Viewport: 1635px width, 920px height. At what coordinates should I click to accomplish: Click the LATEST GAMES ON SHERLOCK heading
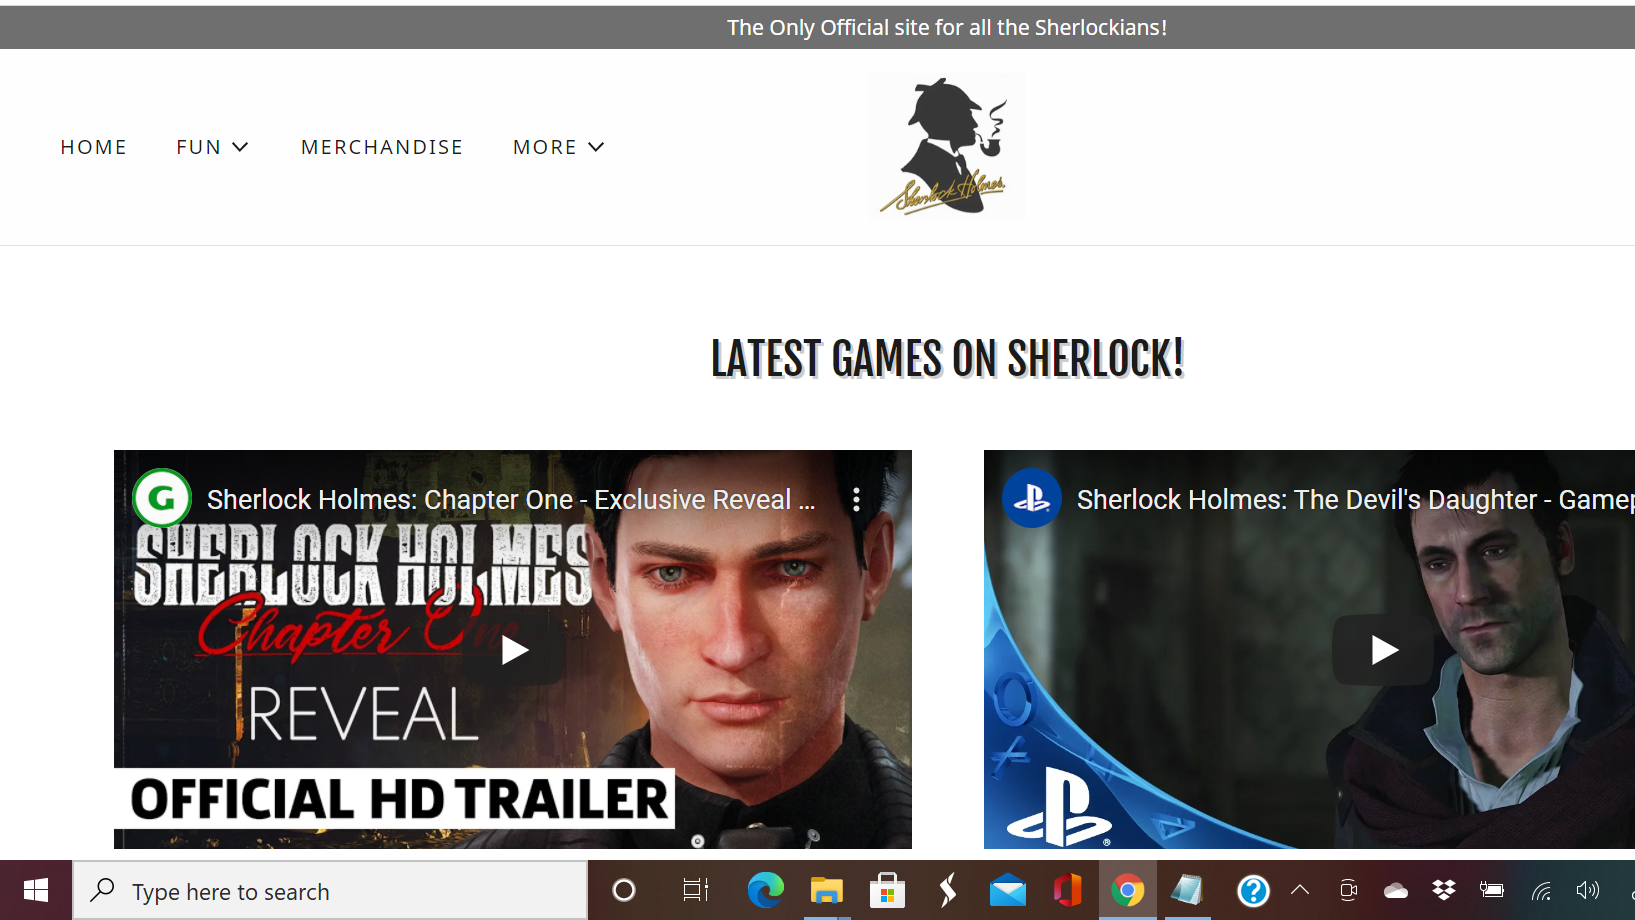[x=947, y=359]
